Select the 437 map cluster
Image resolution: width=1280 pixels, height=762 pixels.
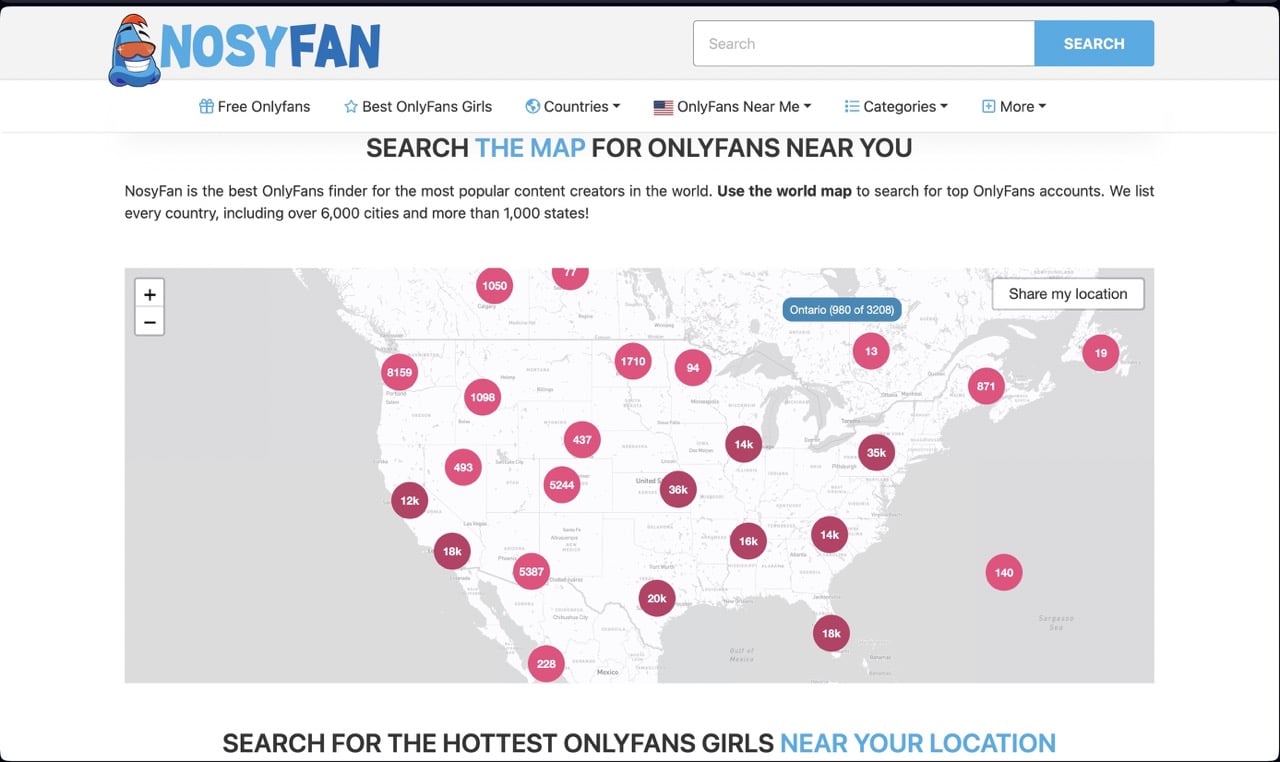pyautogui.click(x=582, y=439)
